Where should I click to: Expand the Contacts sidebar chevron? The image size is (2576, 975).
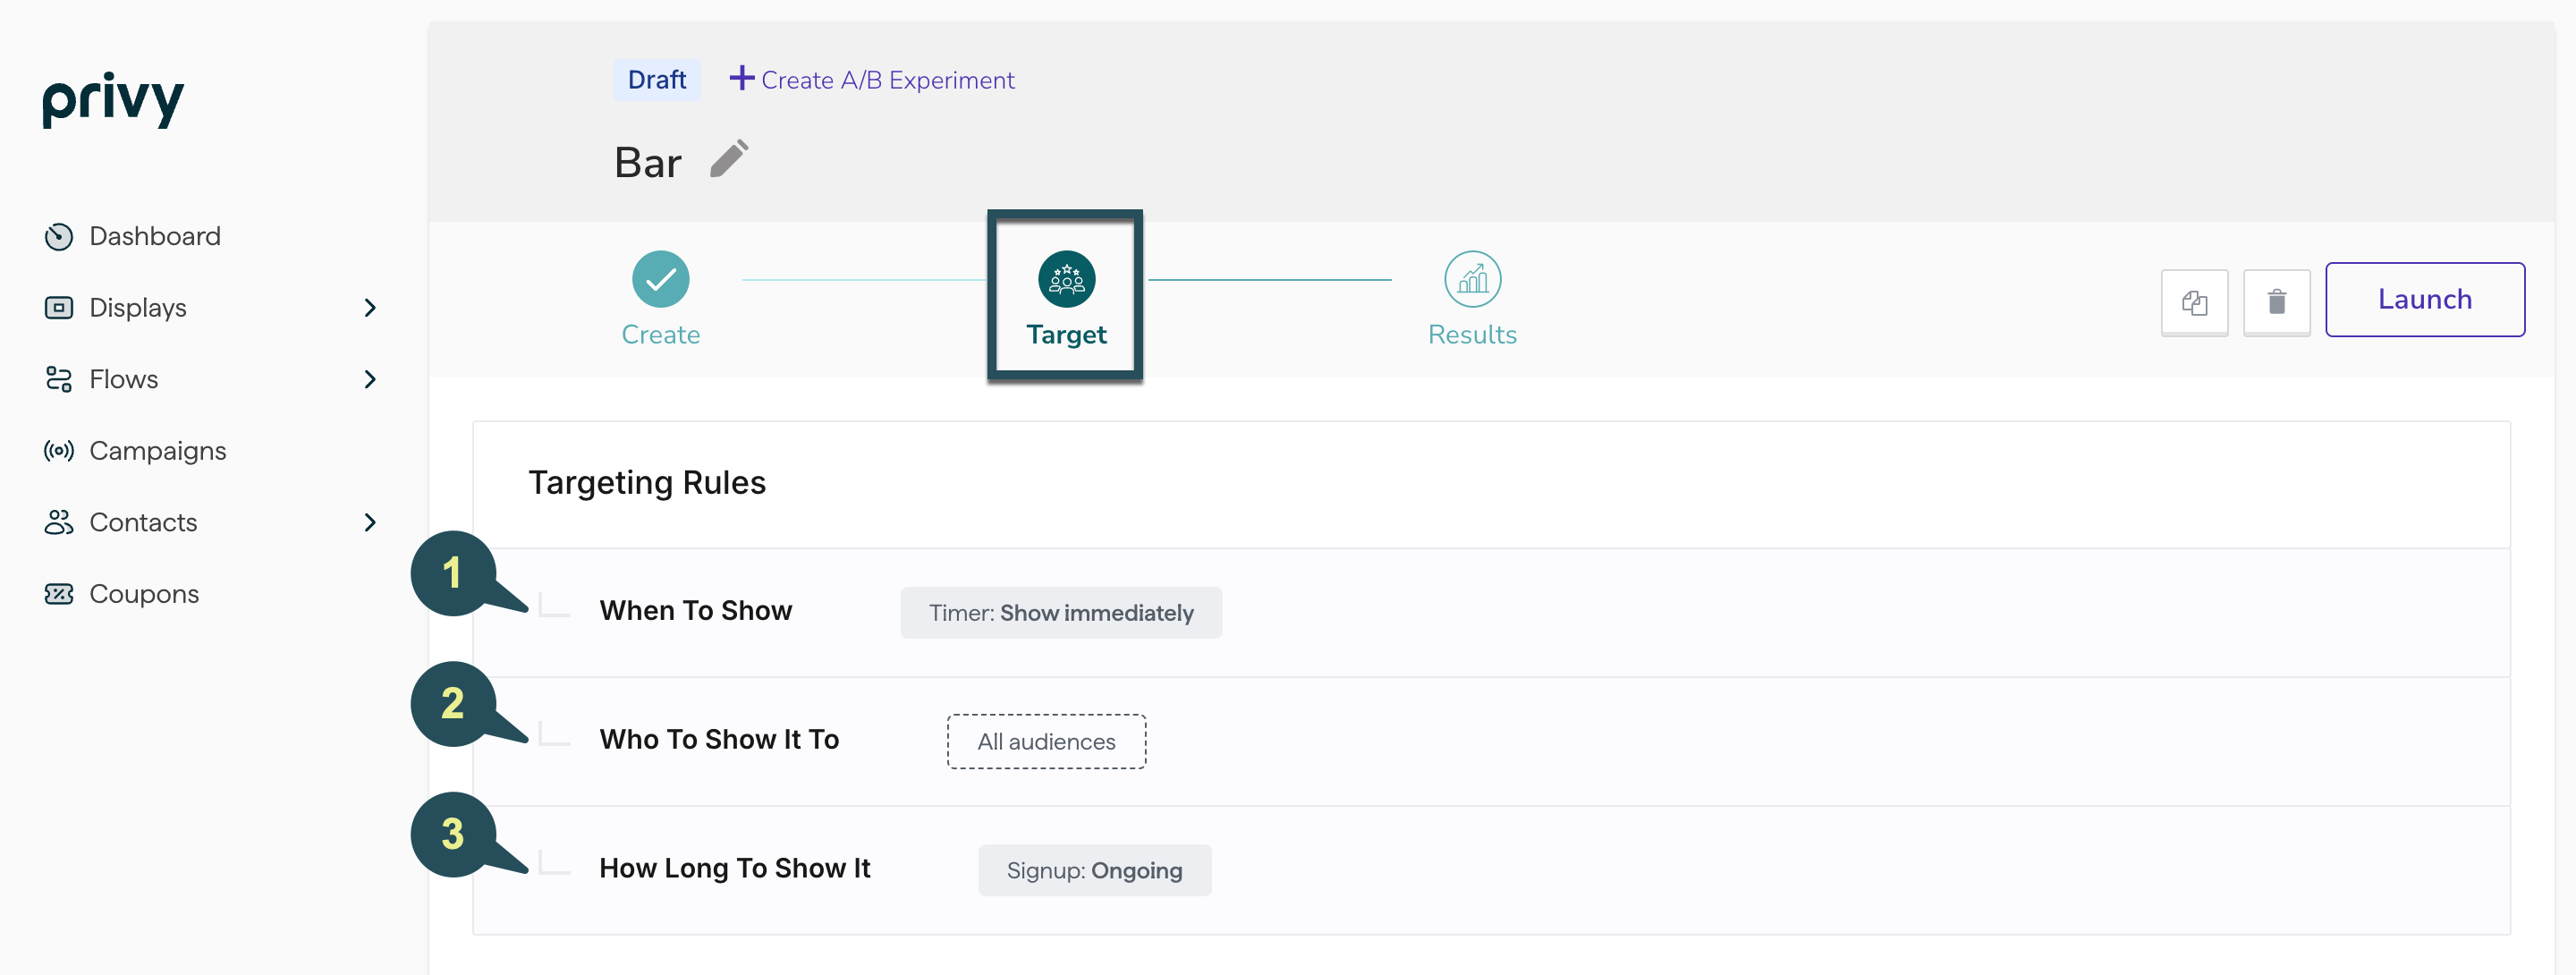click(x=370, y=523)
